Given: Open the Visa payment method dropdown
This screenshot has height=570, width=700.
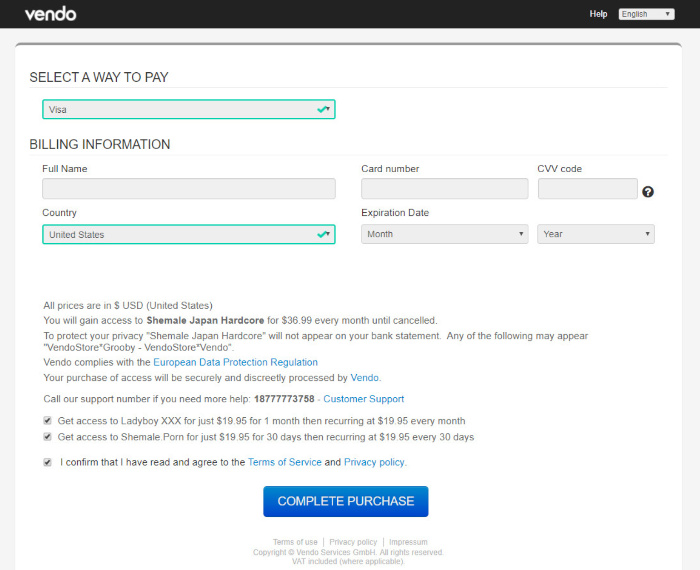Looking at the screenshot, I should (x=188, y=109).
